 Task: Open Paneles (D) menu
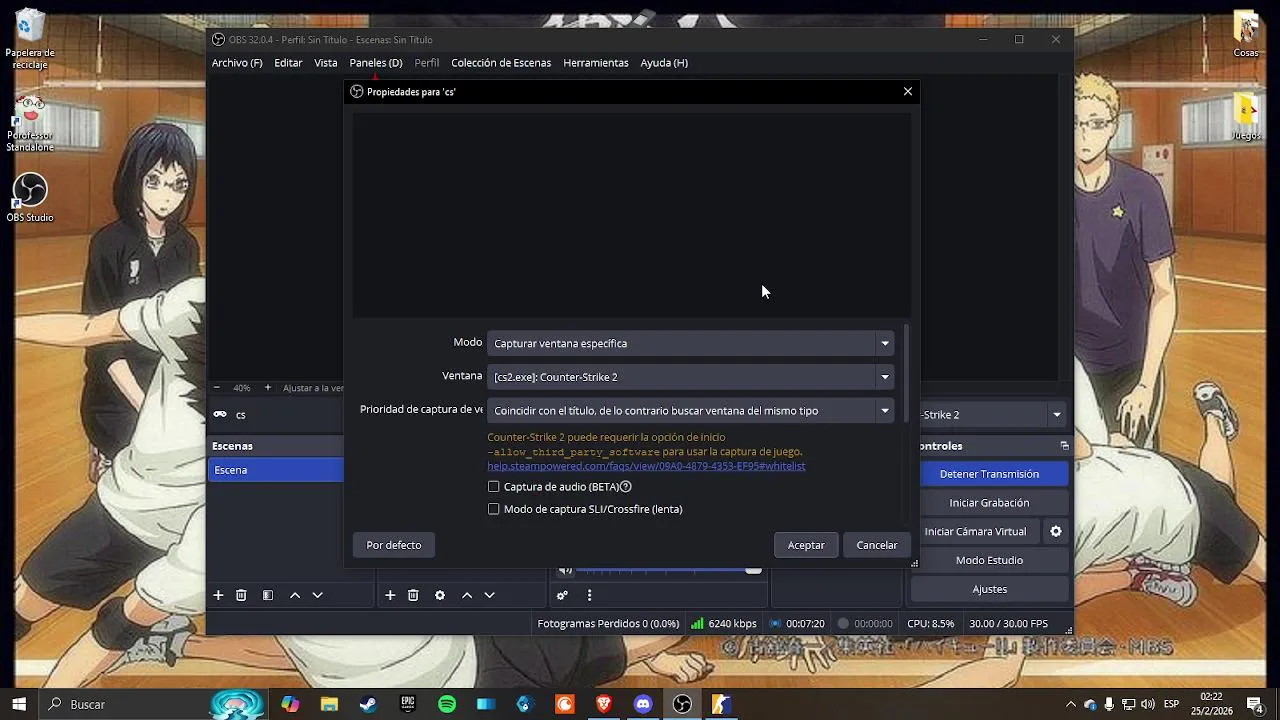tap(376, 63)
